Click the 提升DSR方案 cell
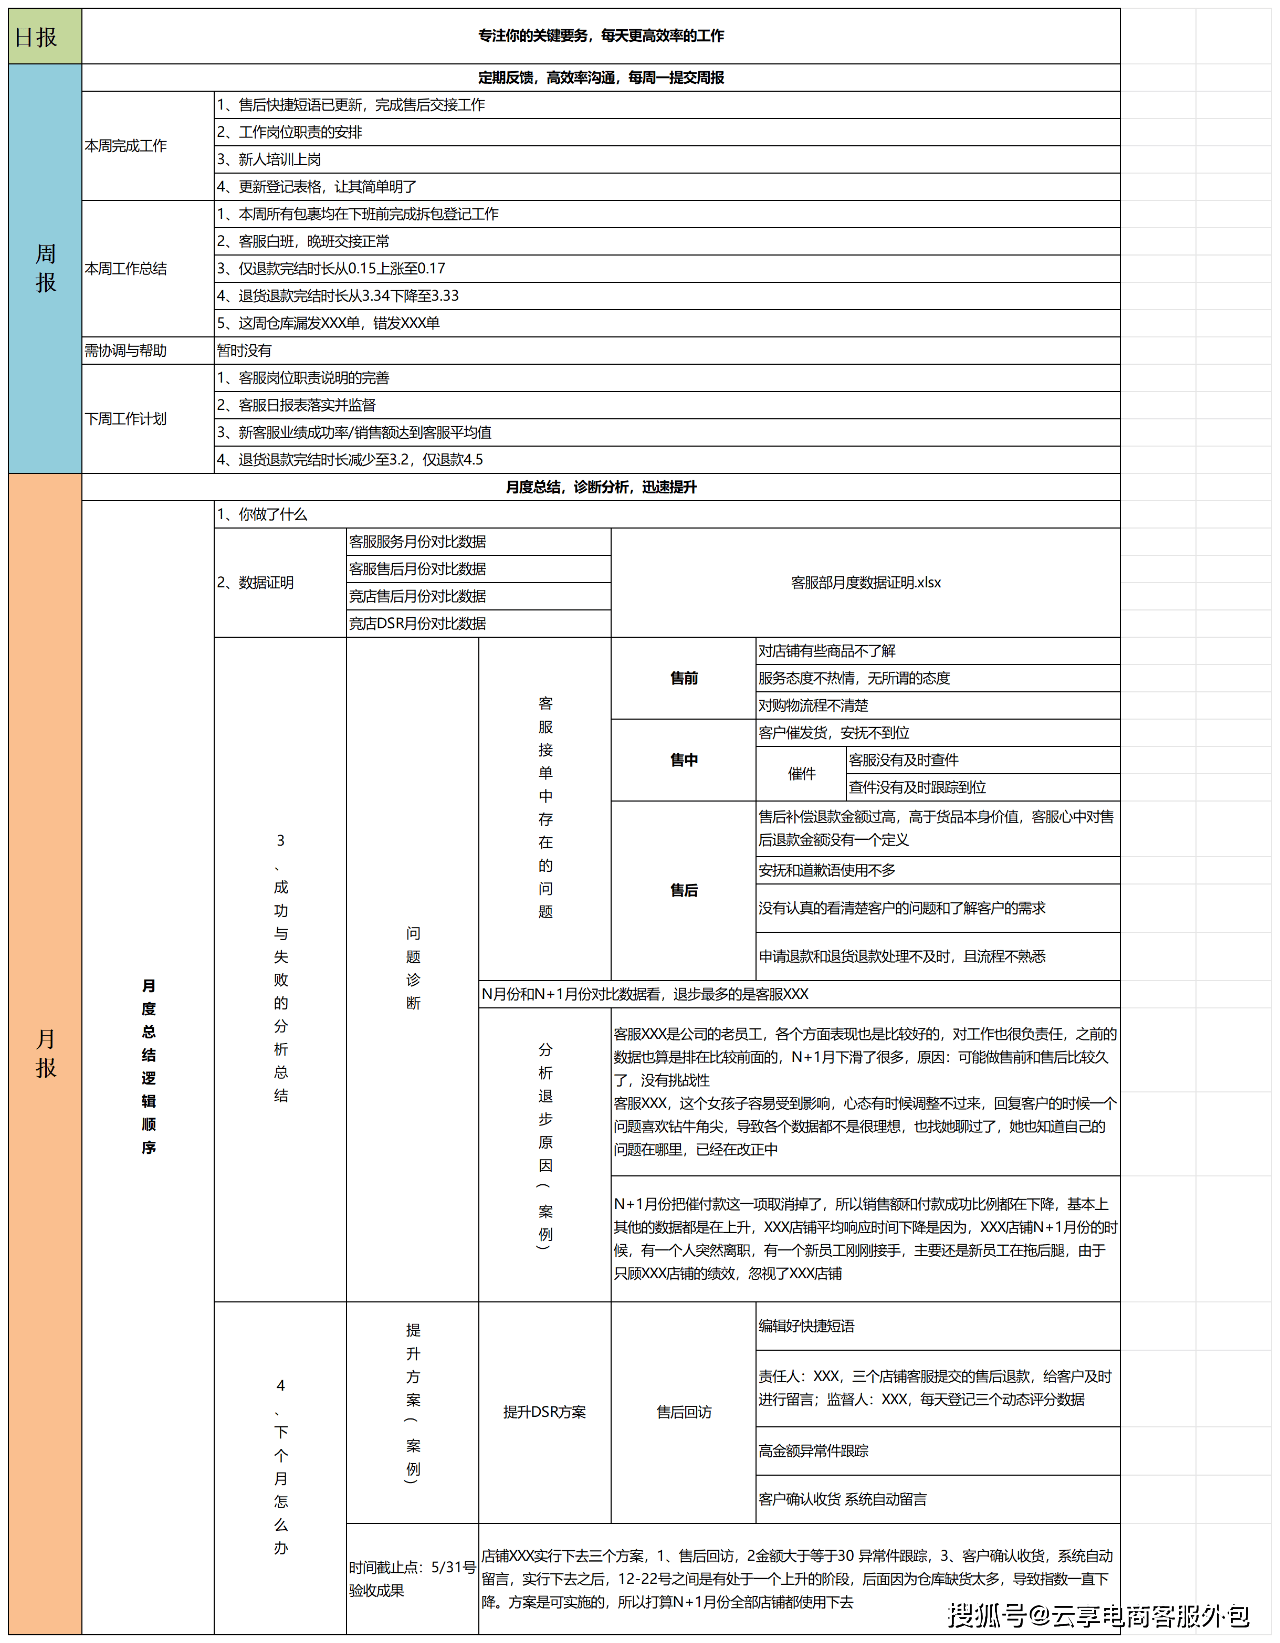Viewport: 1280px width, 1643px height. (545, 1412)
